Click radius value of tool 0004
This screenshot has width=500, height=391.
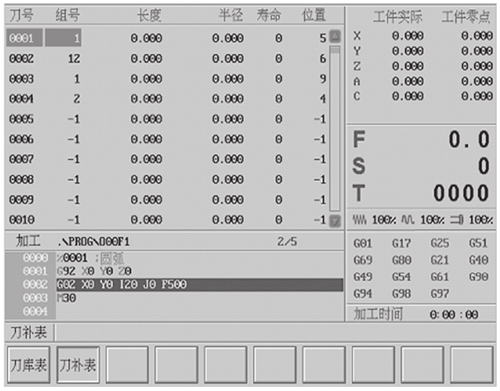click(x=228, y=99)
